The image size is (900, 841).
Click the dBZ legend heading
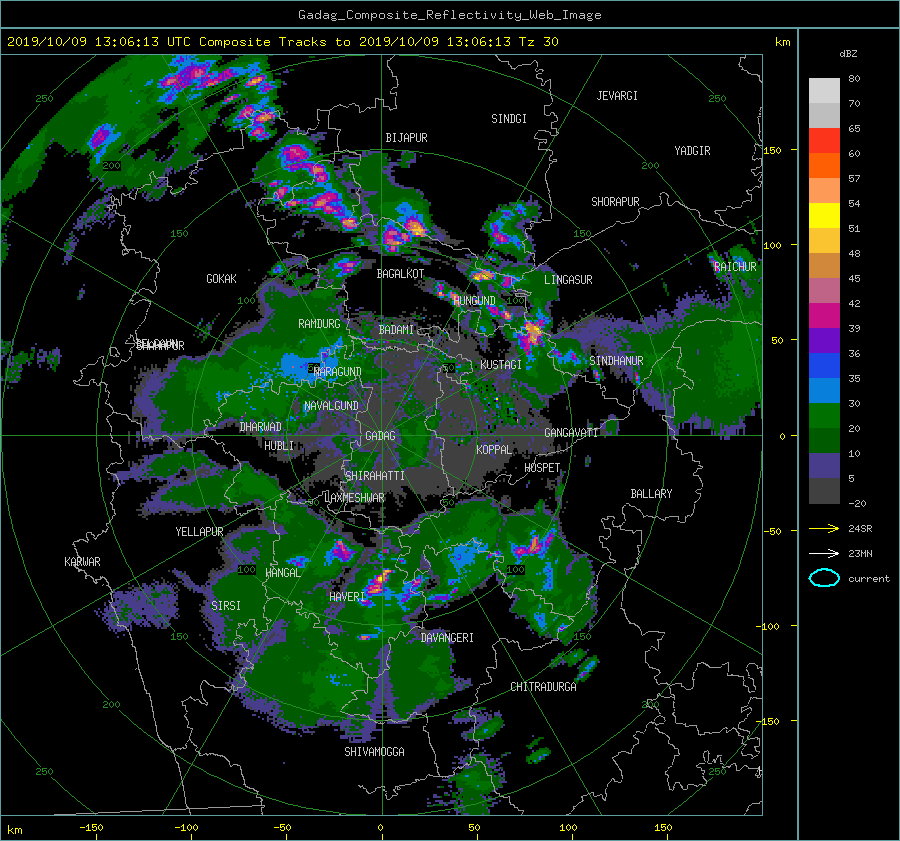[848, 53]
